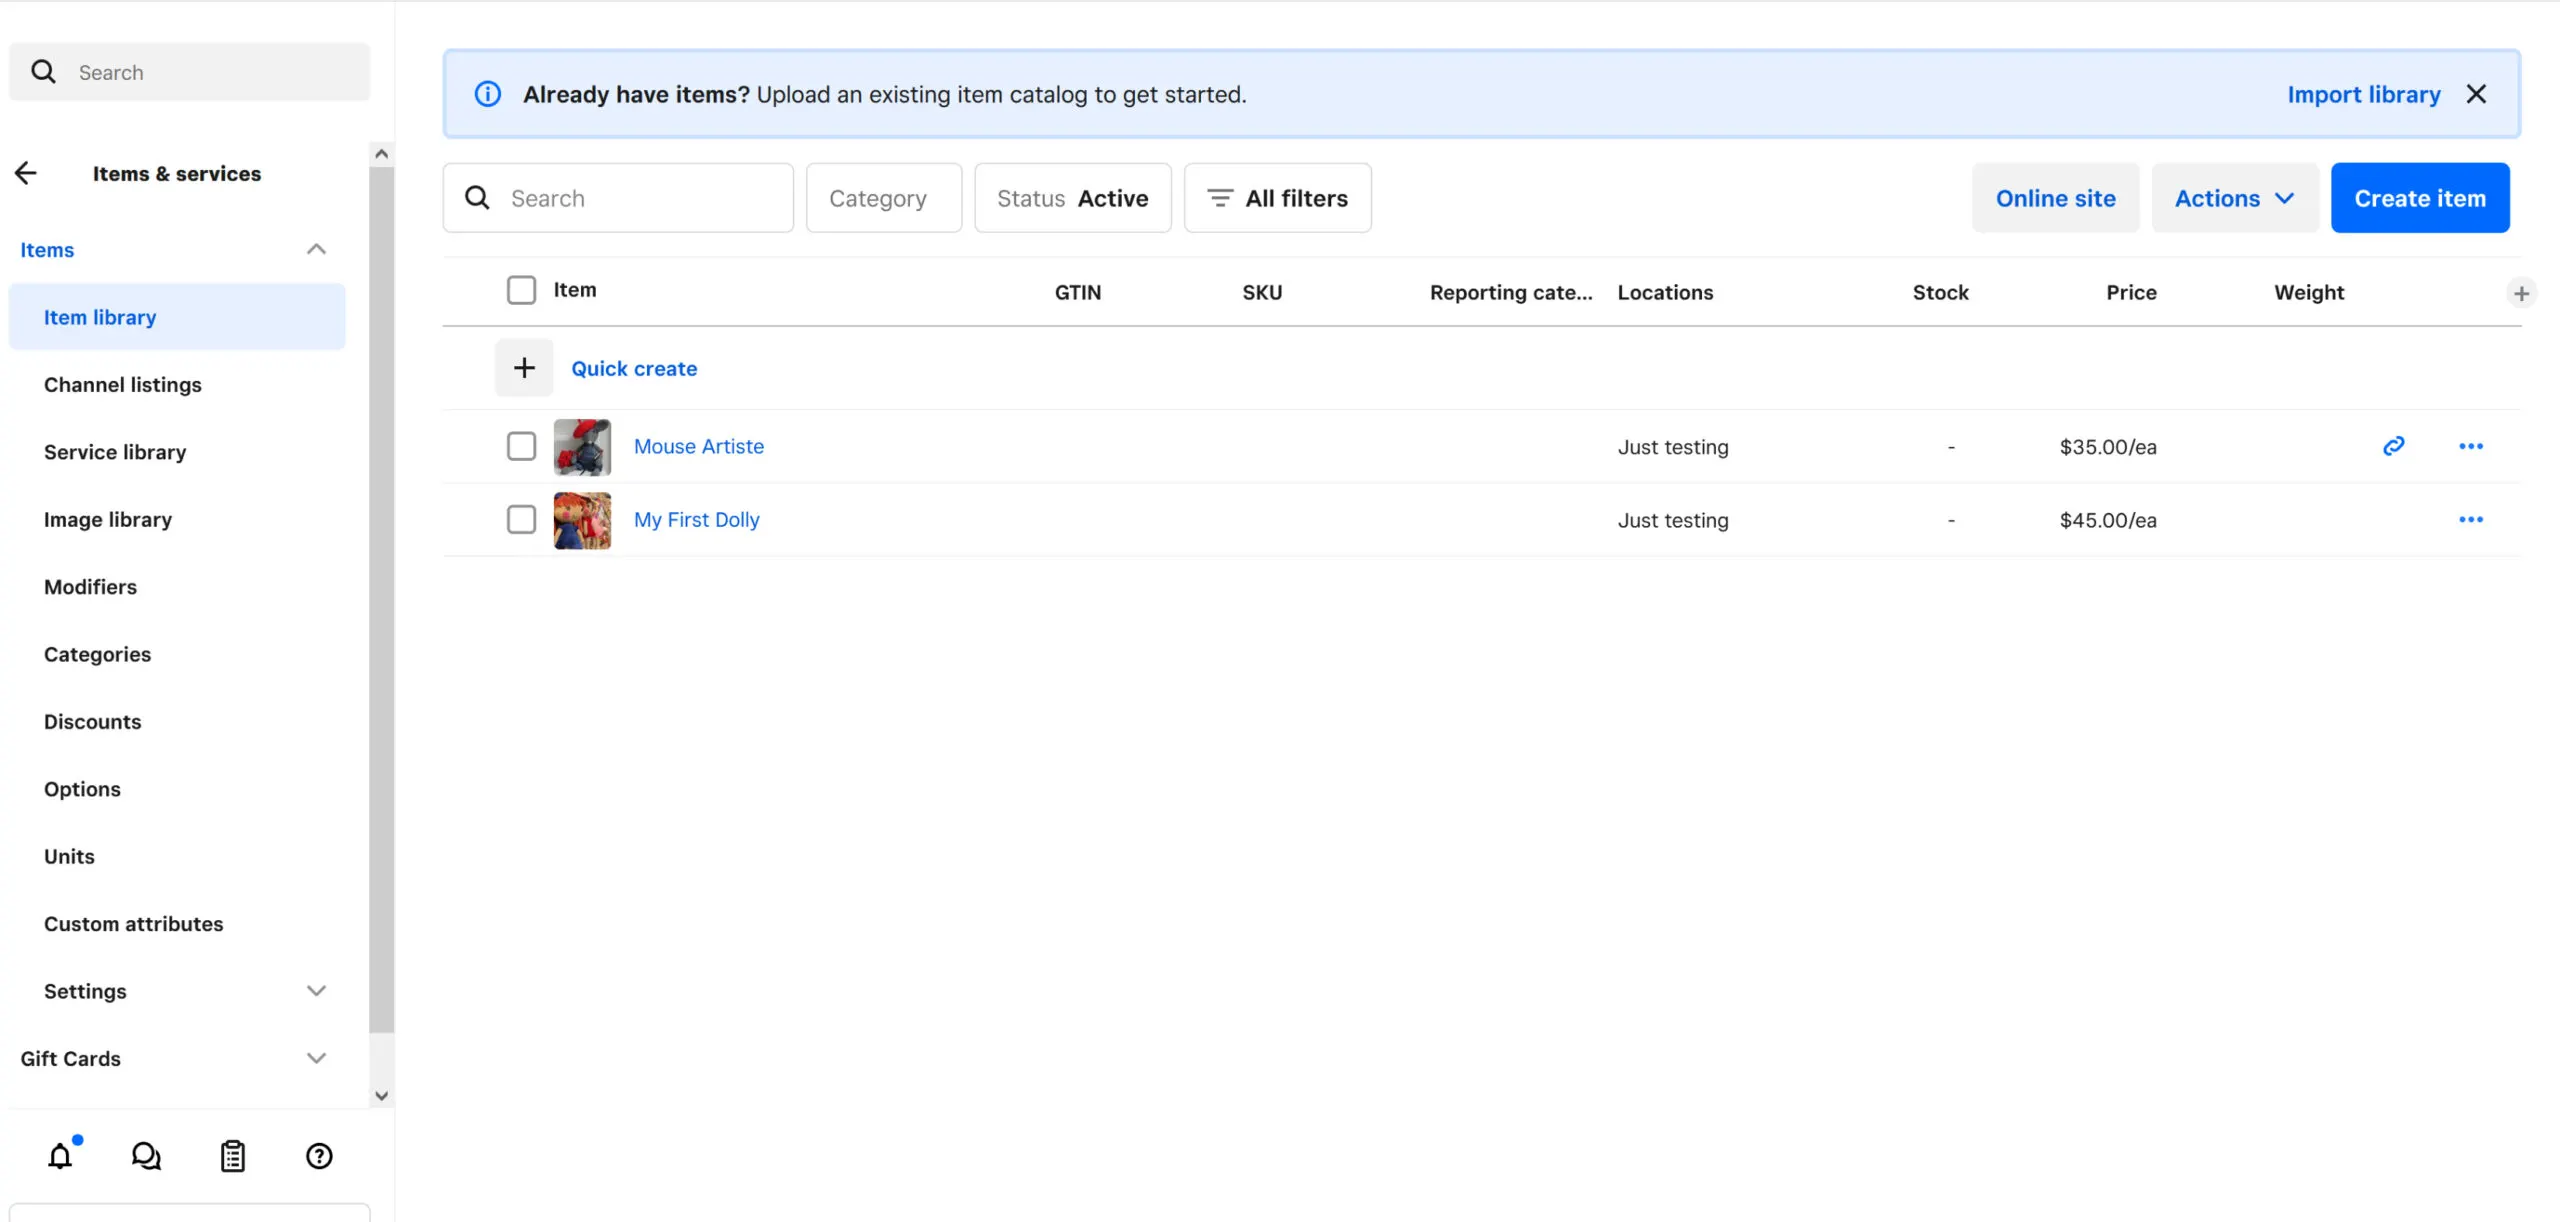This screenshot has width=2560, height=1222.
Task: Open the three-dot menu for My First Dolly
Action: pyautogui.click(x=2471, y=519)
